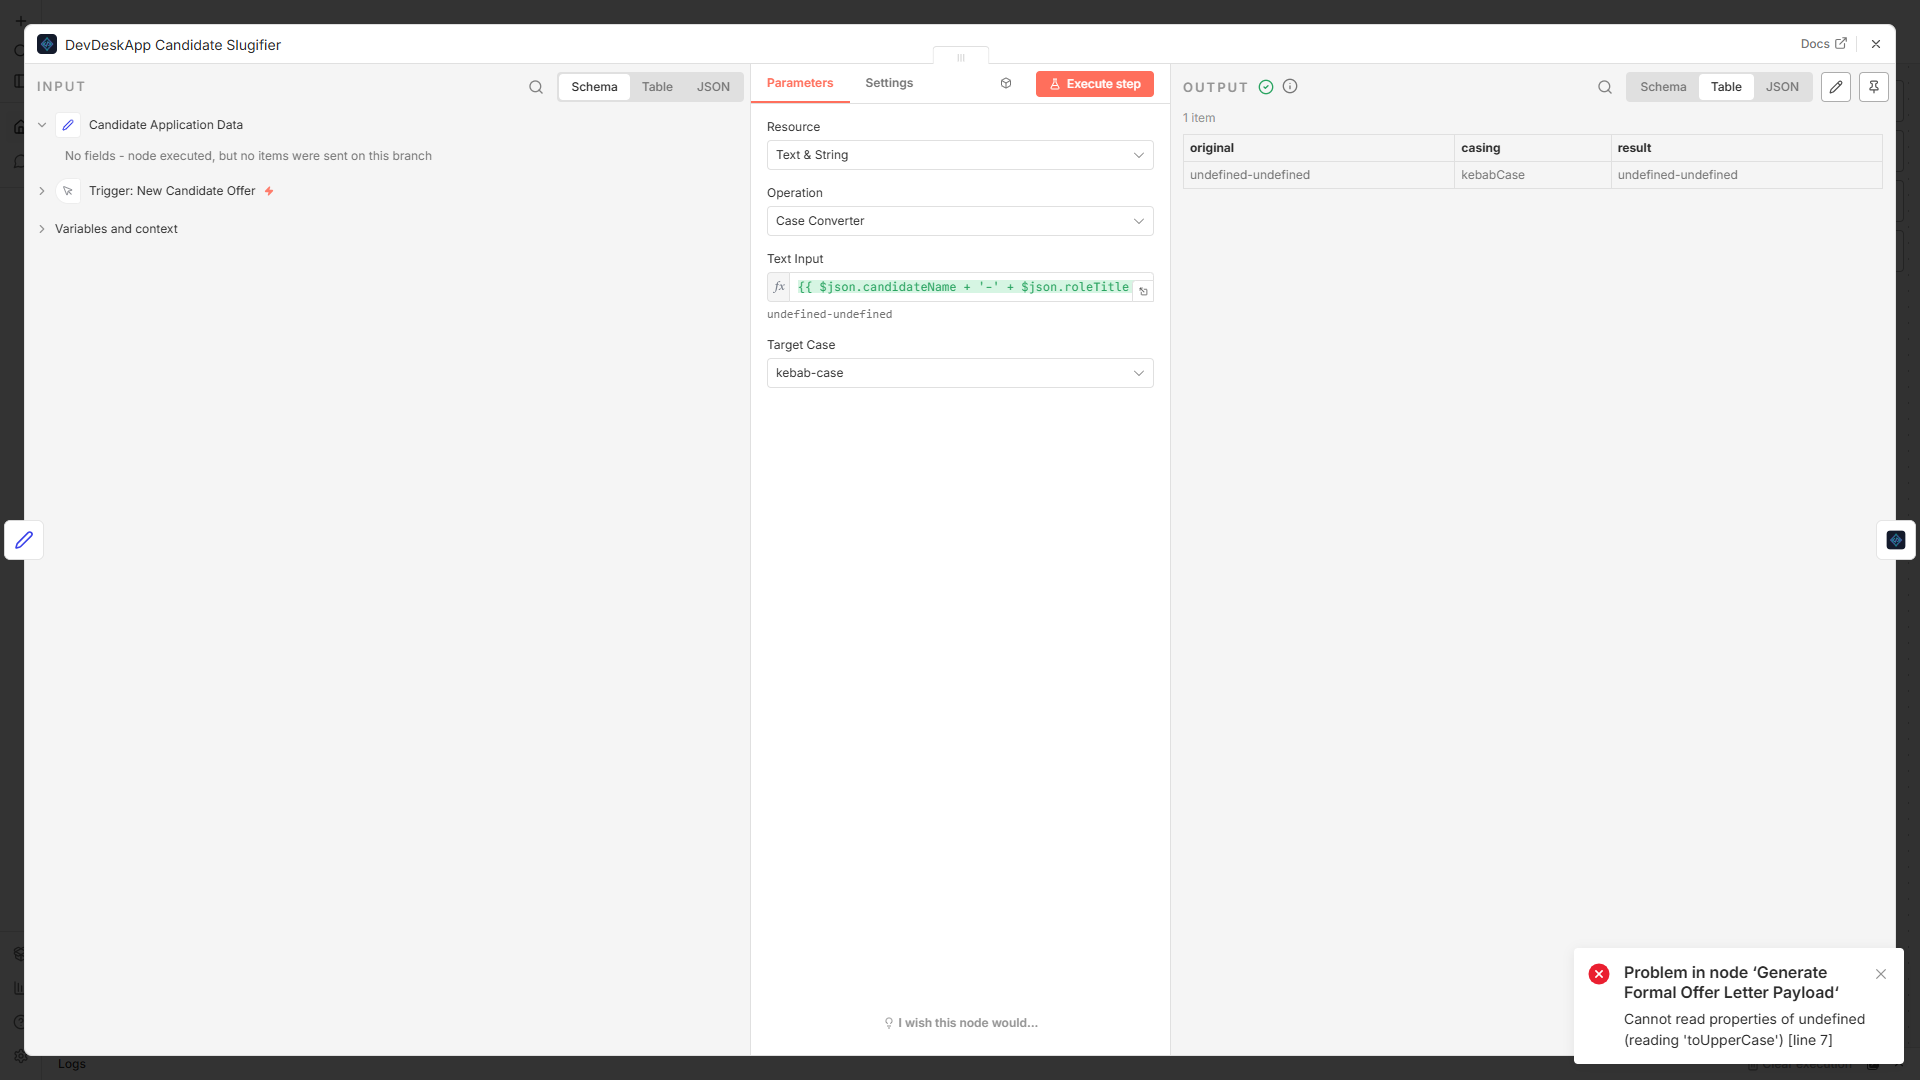Go to previous node via pencil icon
This screenshot has width=1920, height=1080.
point(24,540)
